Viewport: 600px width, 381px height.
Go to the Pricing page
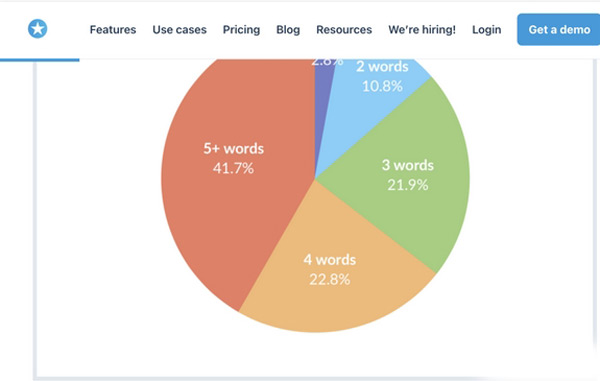click(241, 29)
